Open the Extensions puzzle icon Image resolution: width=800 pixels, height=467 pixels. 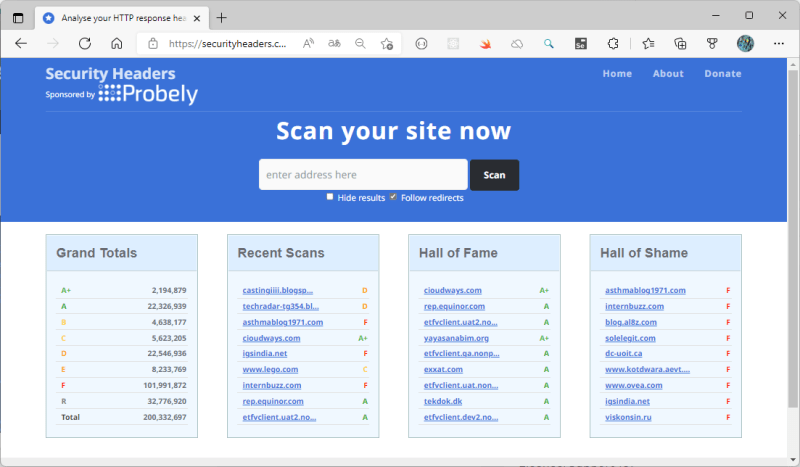click(x=613, y=44)
